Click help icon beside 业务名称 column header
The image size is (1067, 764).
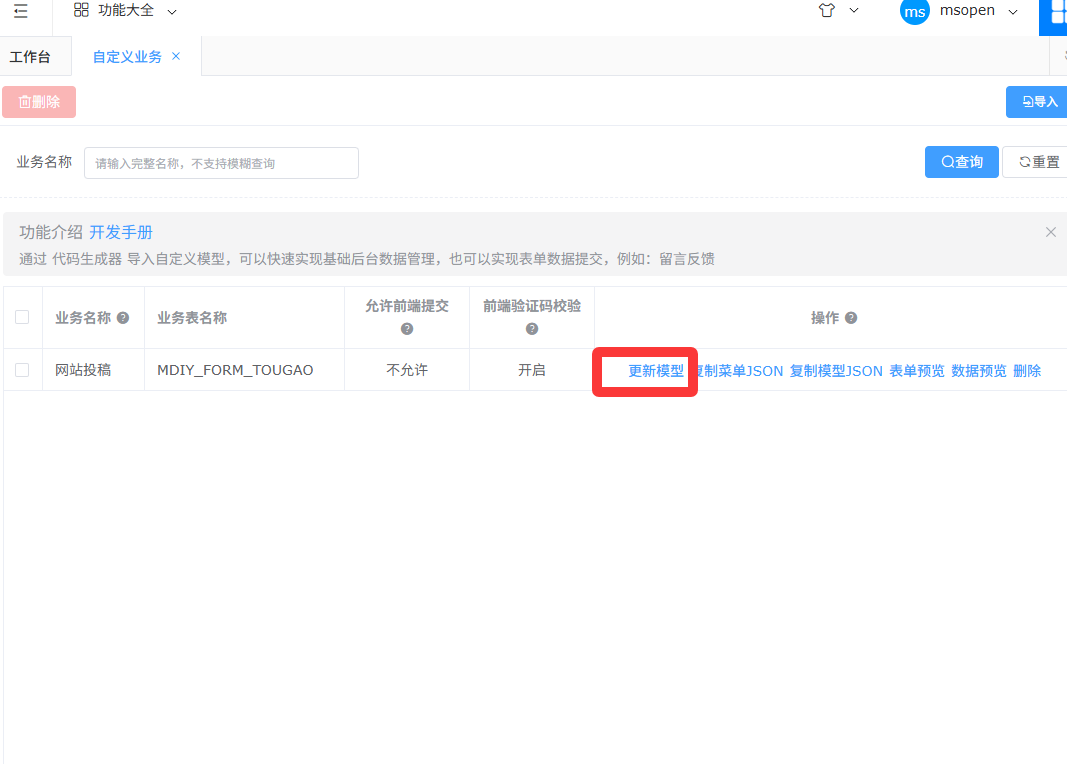pos(123,318)
